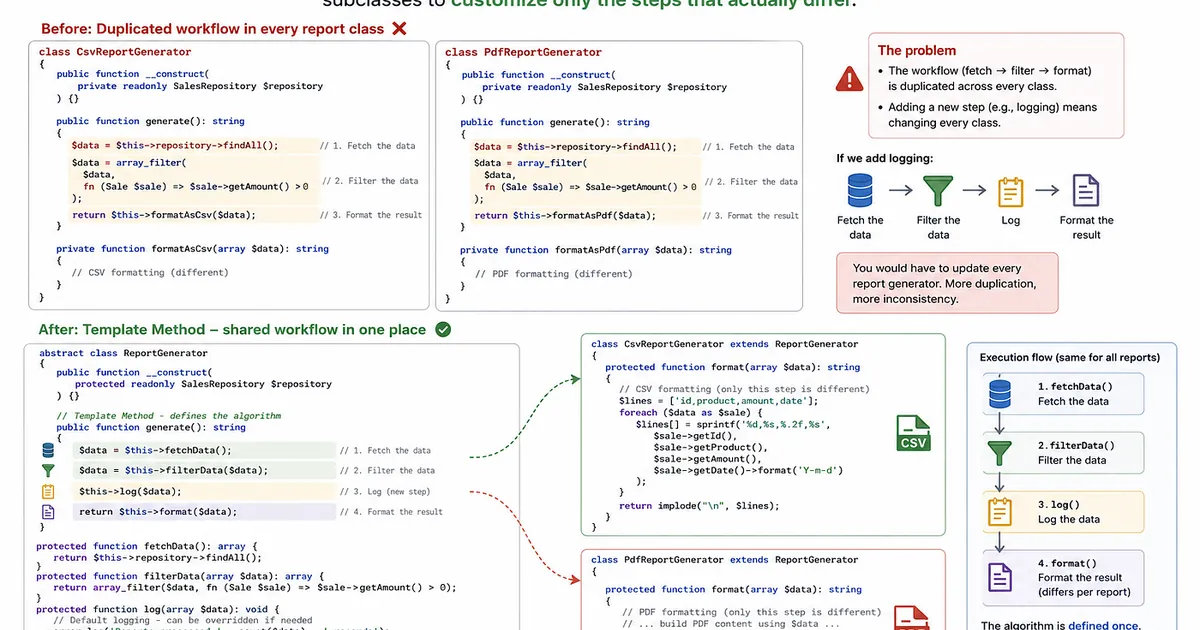Click the clipboard icon in the 3. log() flow step
1200x630 pixels.
click(x=1000, y=511)
